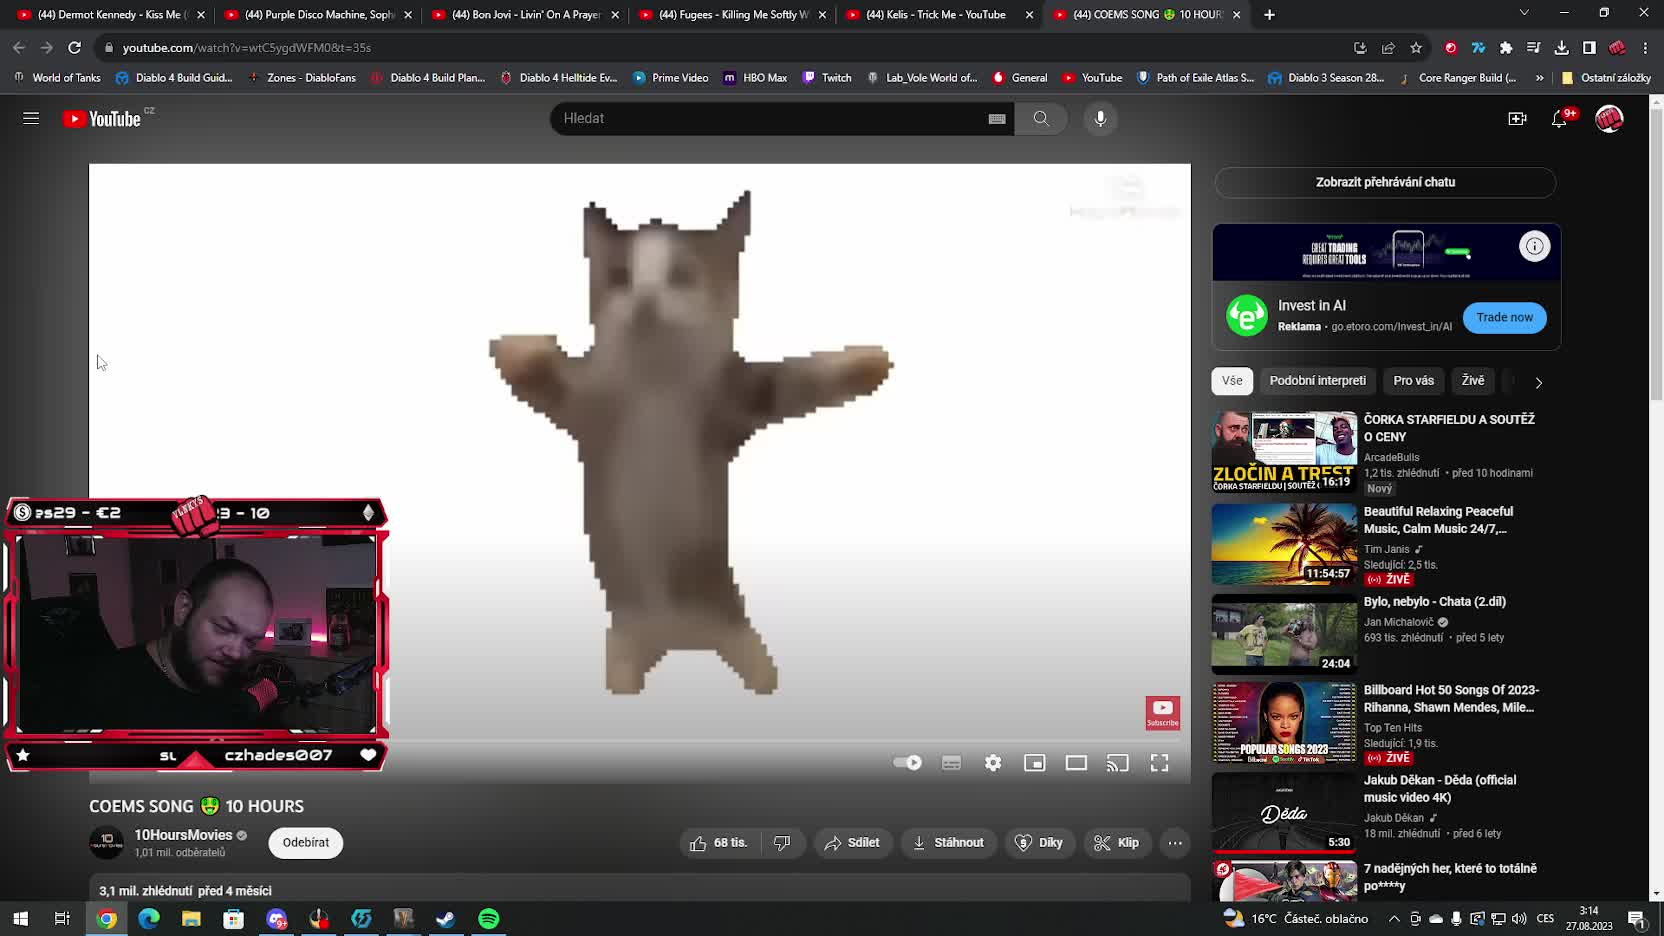Click Trade now on eToro ad
Viewport: 1664px width, 936px height.
click(1504, 317)
